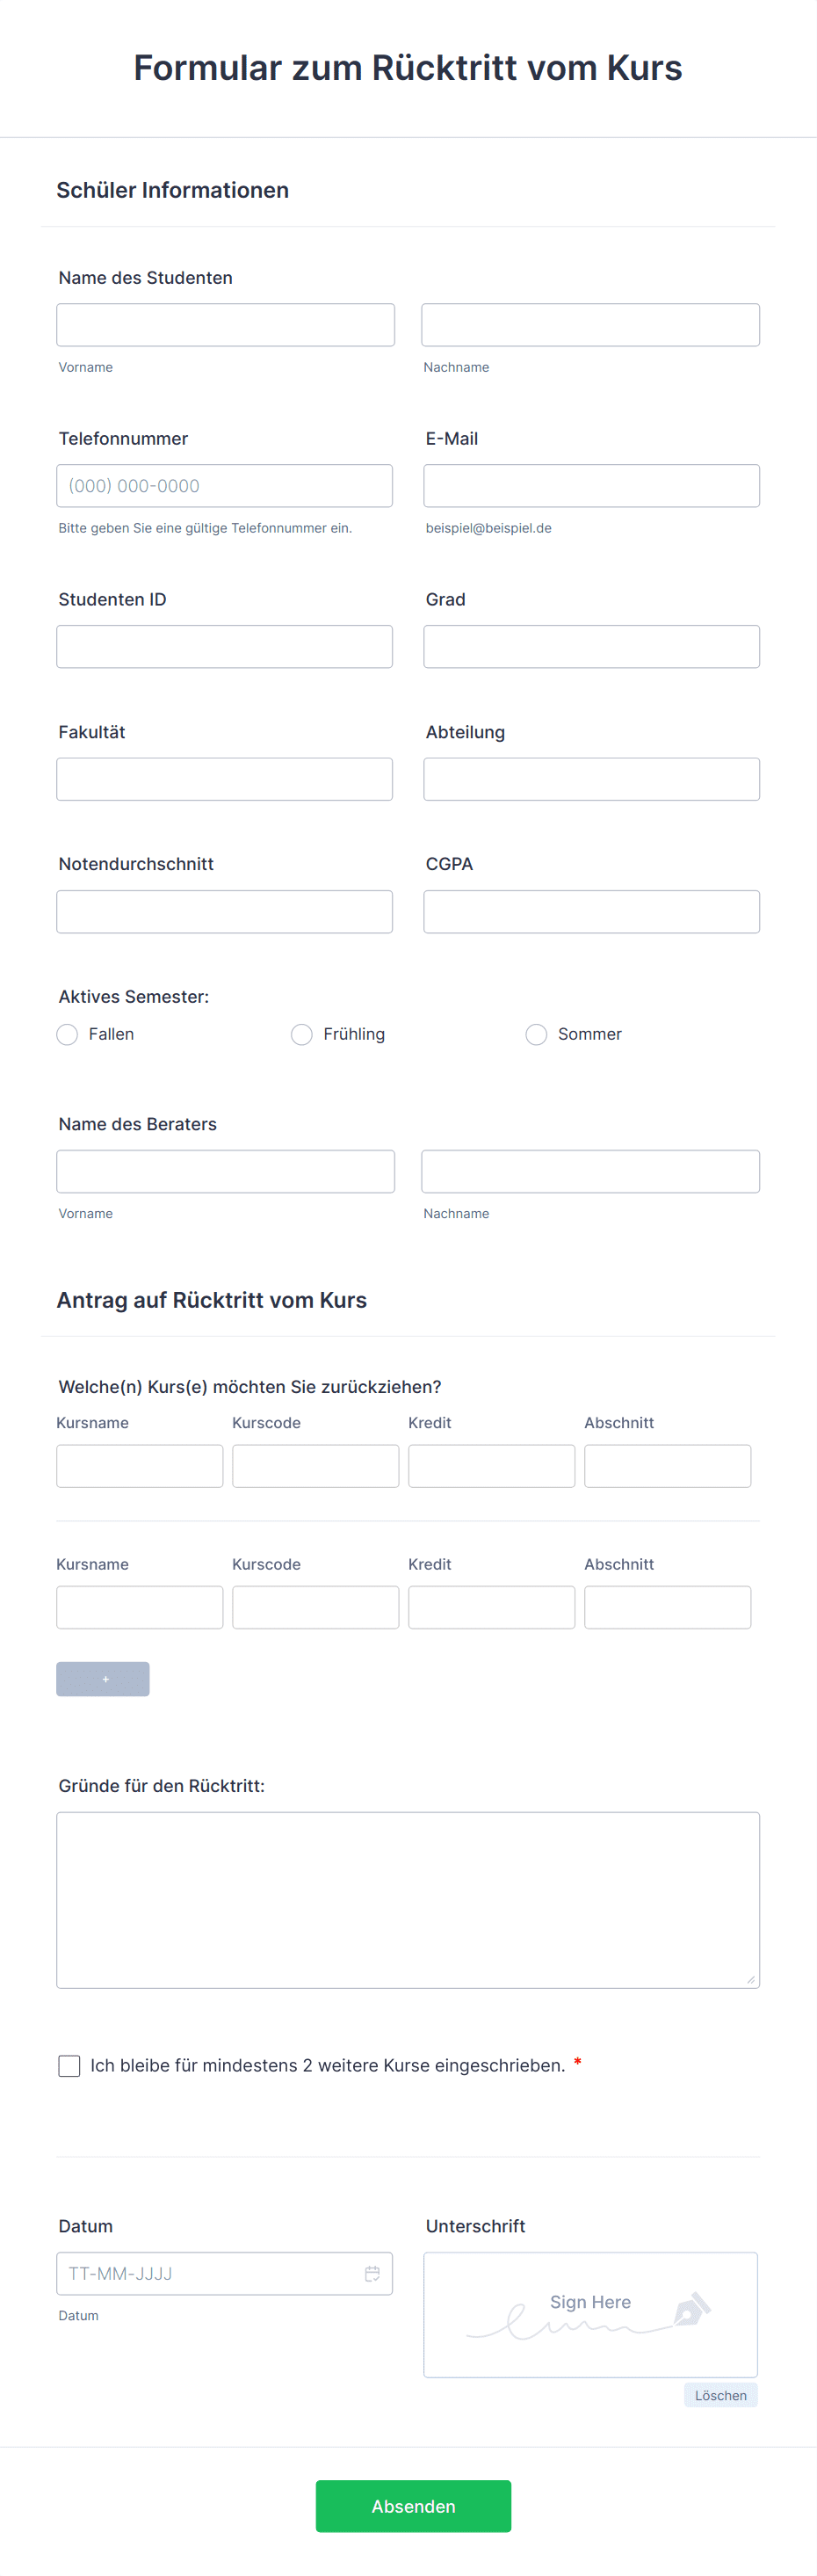
Task: Click the Fakultät text box
Action: coord(224,779)
